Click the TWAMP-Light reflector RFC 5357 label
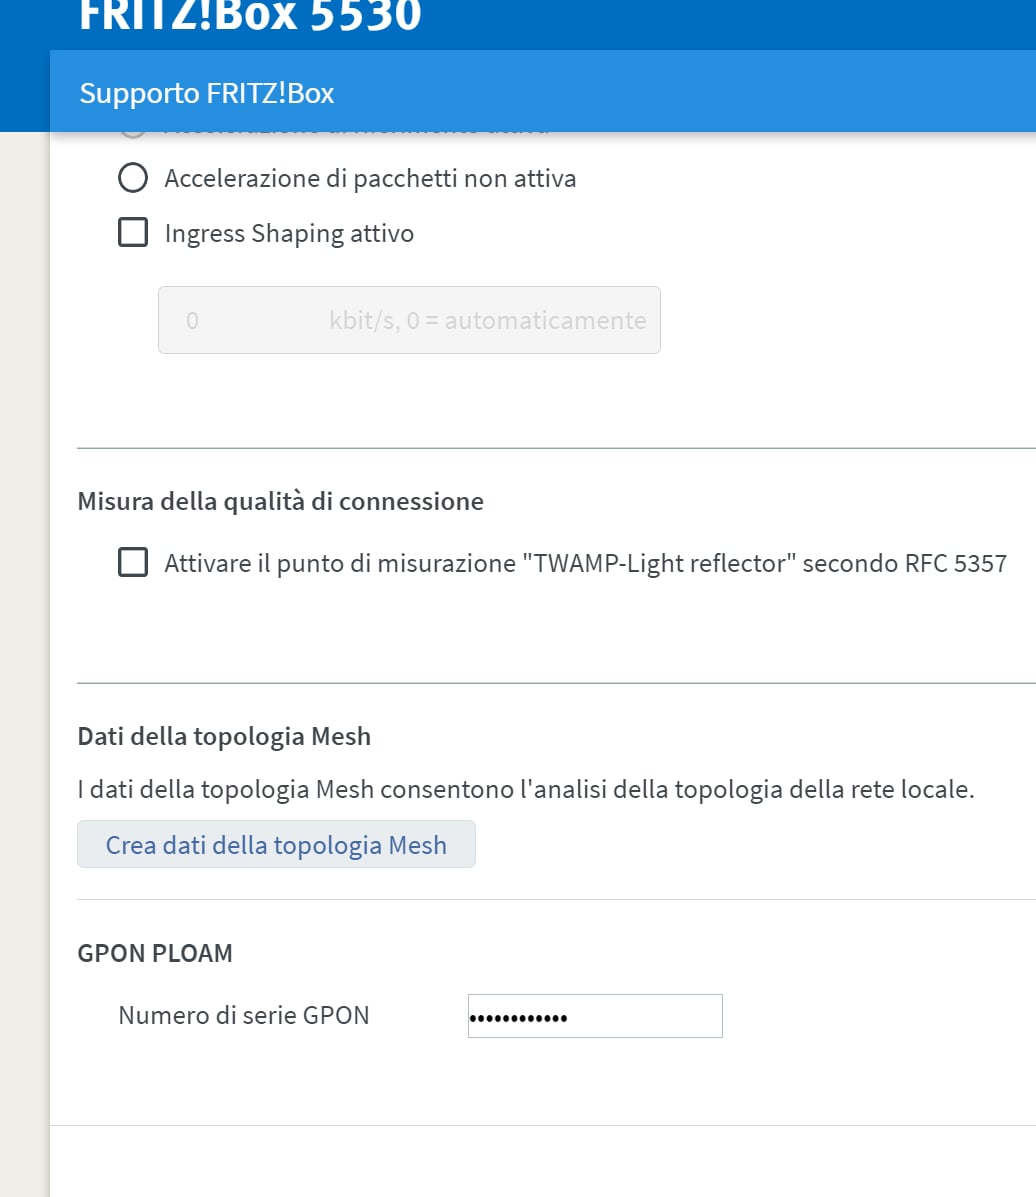 (585, 563)
